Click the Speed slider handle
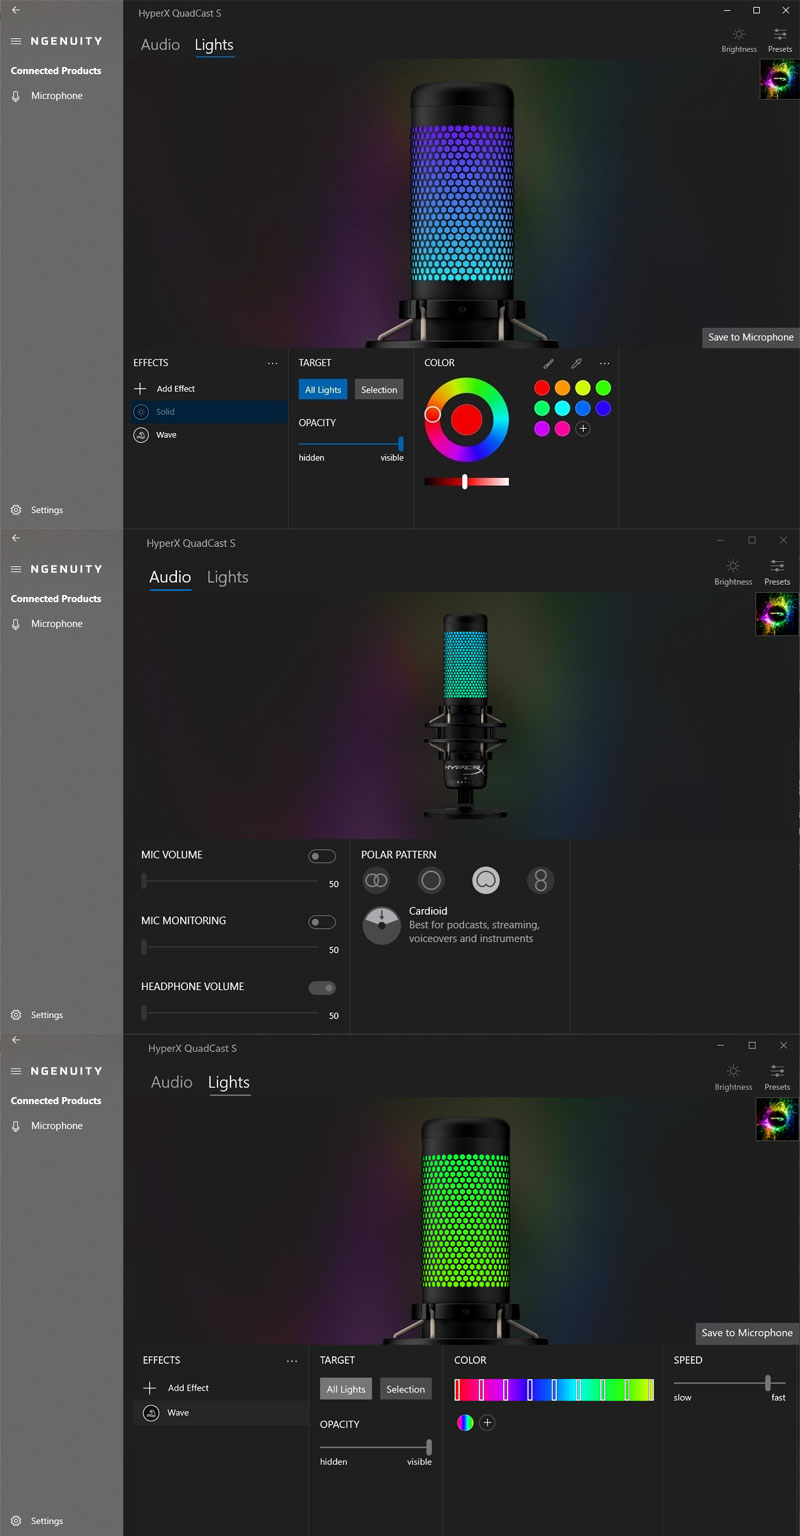This screenshot has width=800, height=1536. tap(768, 1383)
